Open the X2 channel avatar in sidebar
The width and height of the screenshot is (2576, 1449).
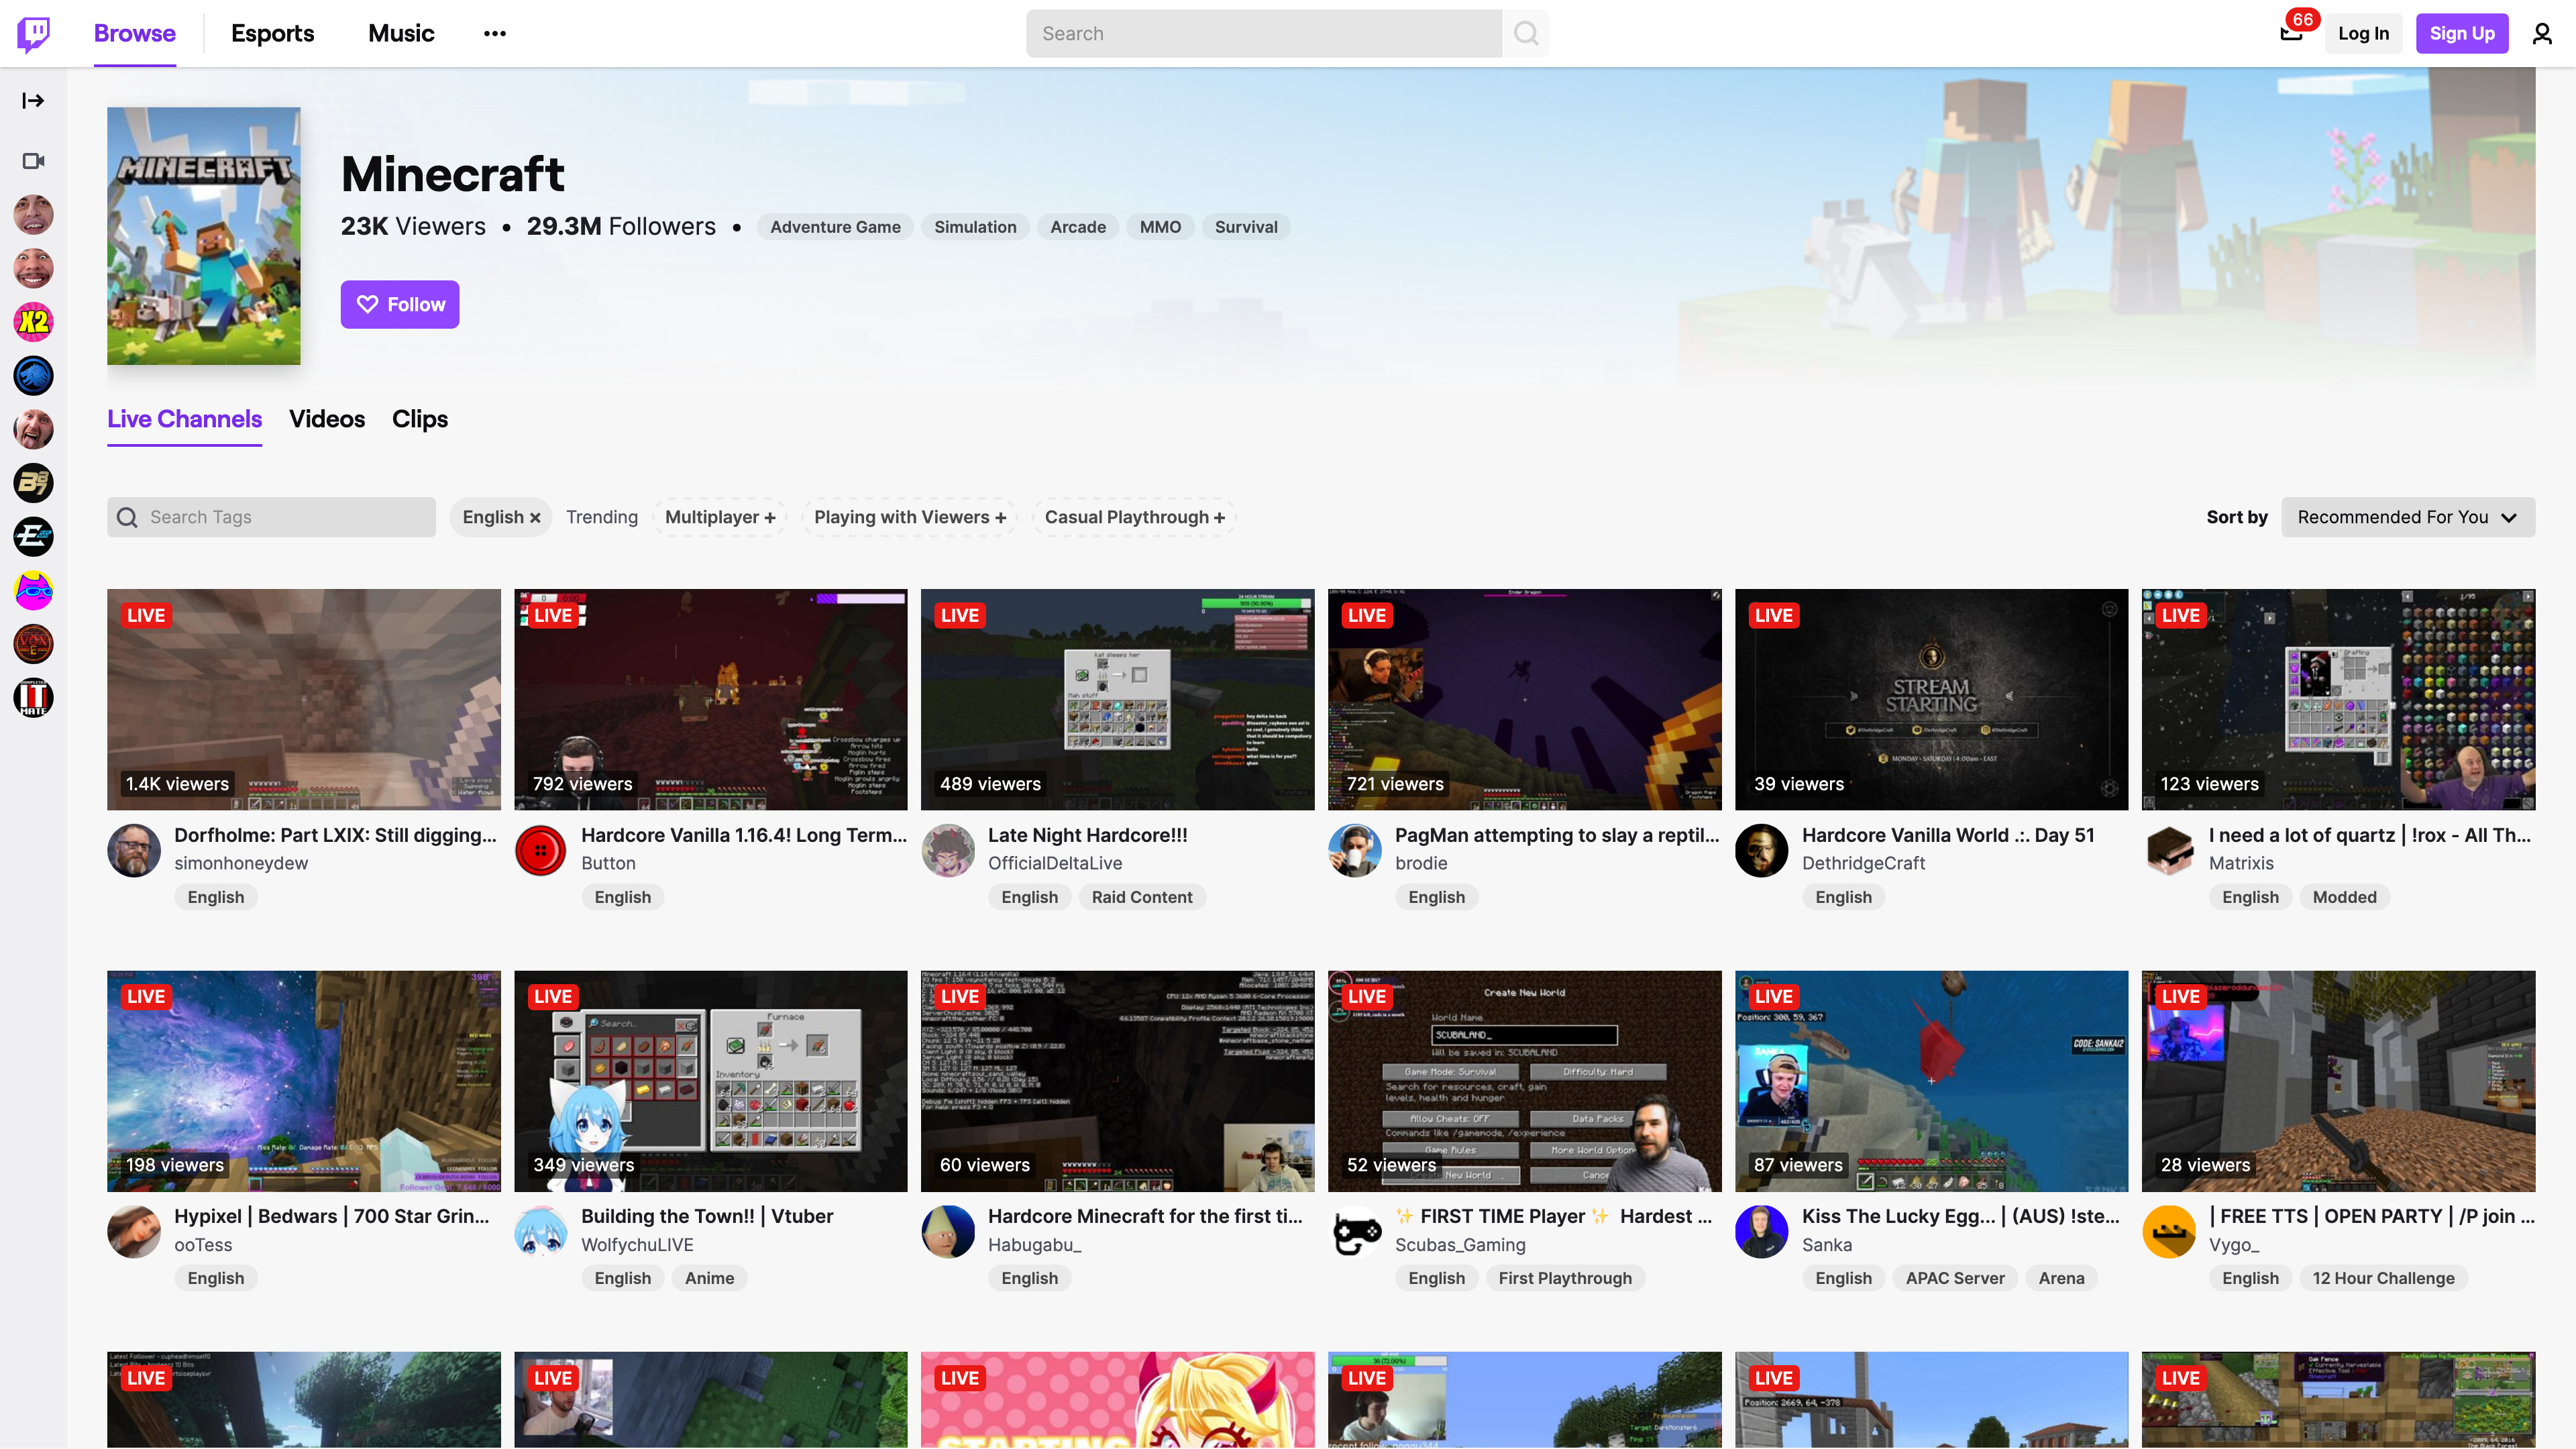[x=33, y=322]
